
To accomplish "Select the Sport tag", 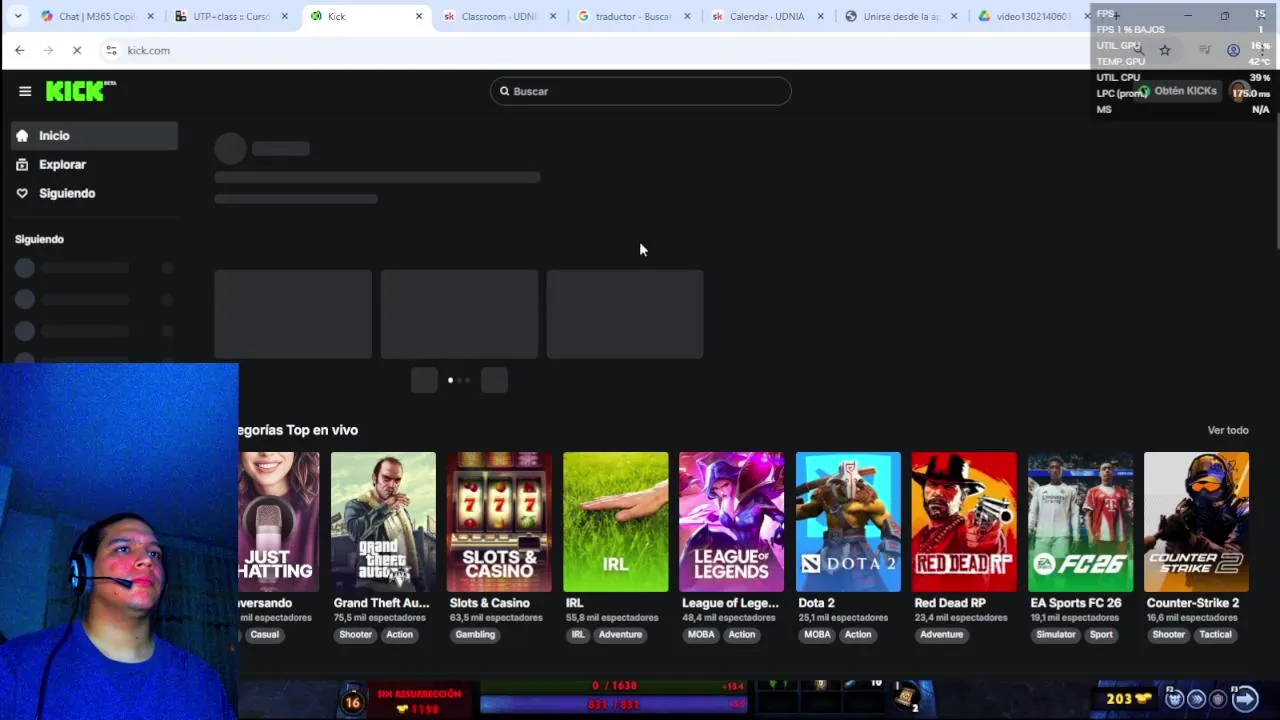I will coord(1101,635).
